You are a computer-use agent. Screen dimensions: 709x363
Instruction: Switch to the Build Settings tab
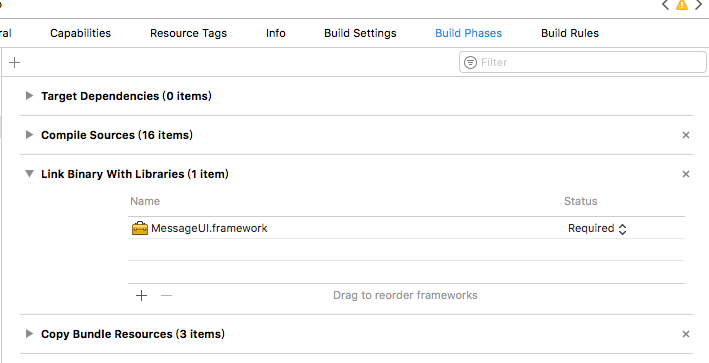[x=360, y=33]
